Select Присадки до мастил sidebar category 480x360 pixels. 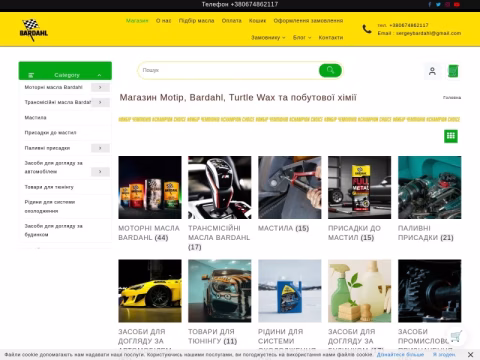click(50, 133)
